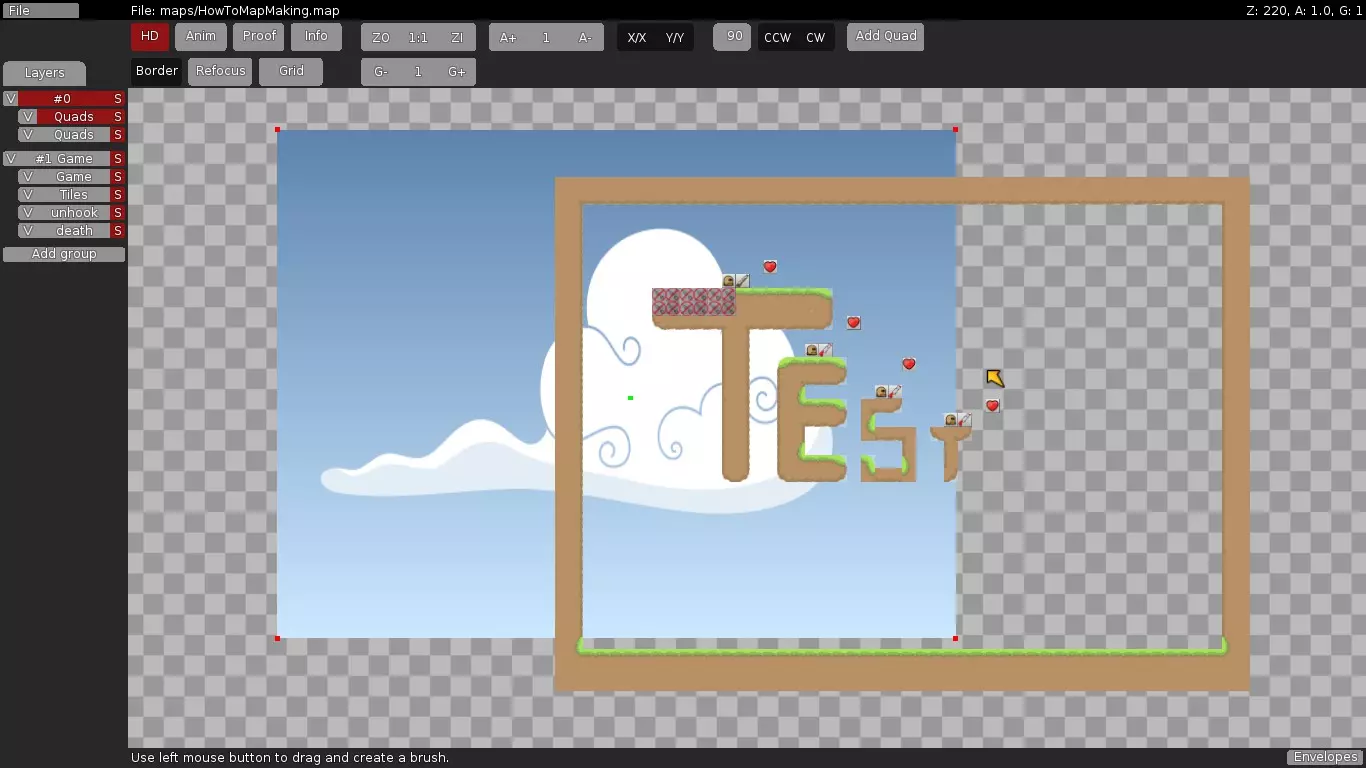
Task: Click gray sword entity tile above letter T
Action: [742, 281]
